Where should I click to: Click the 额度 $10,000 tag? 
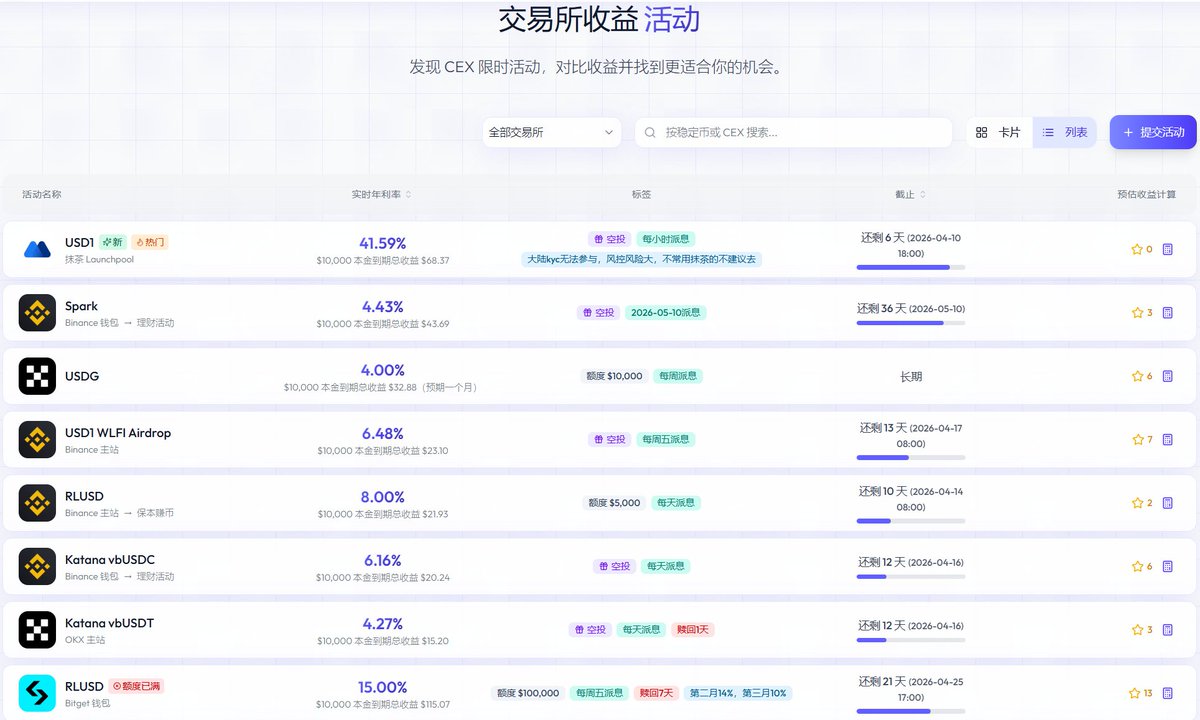(x=614, y=376)
